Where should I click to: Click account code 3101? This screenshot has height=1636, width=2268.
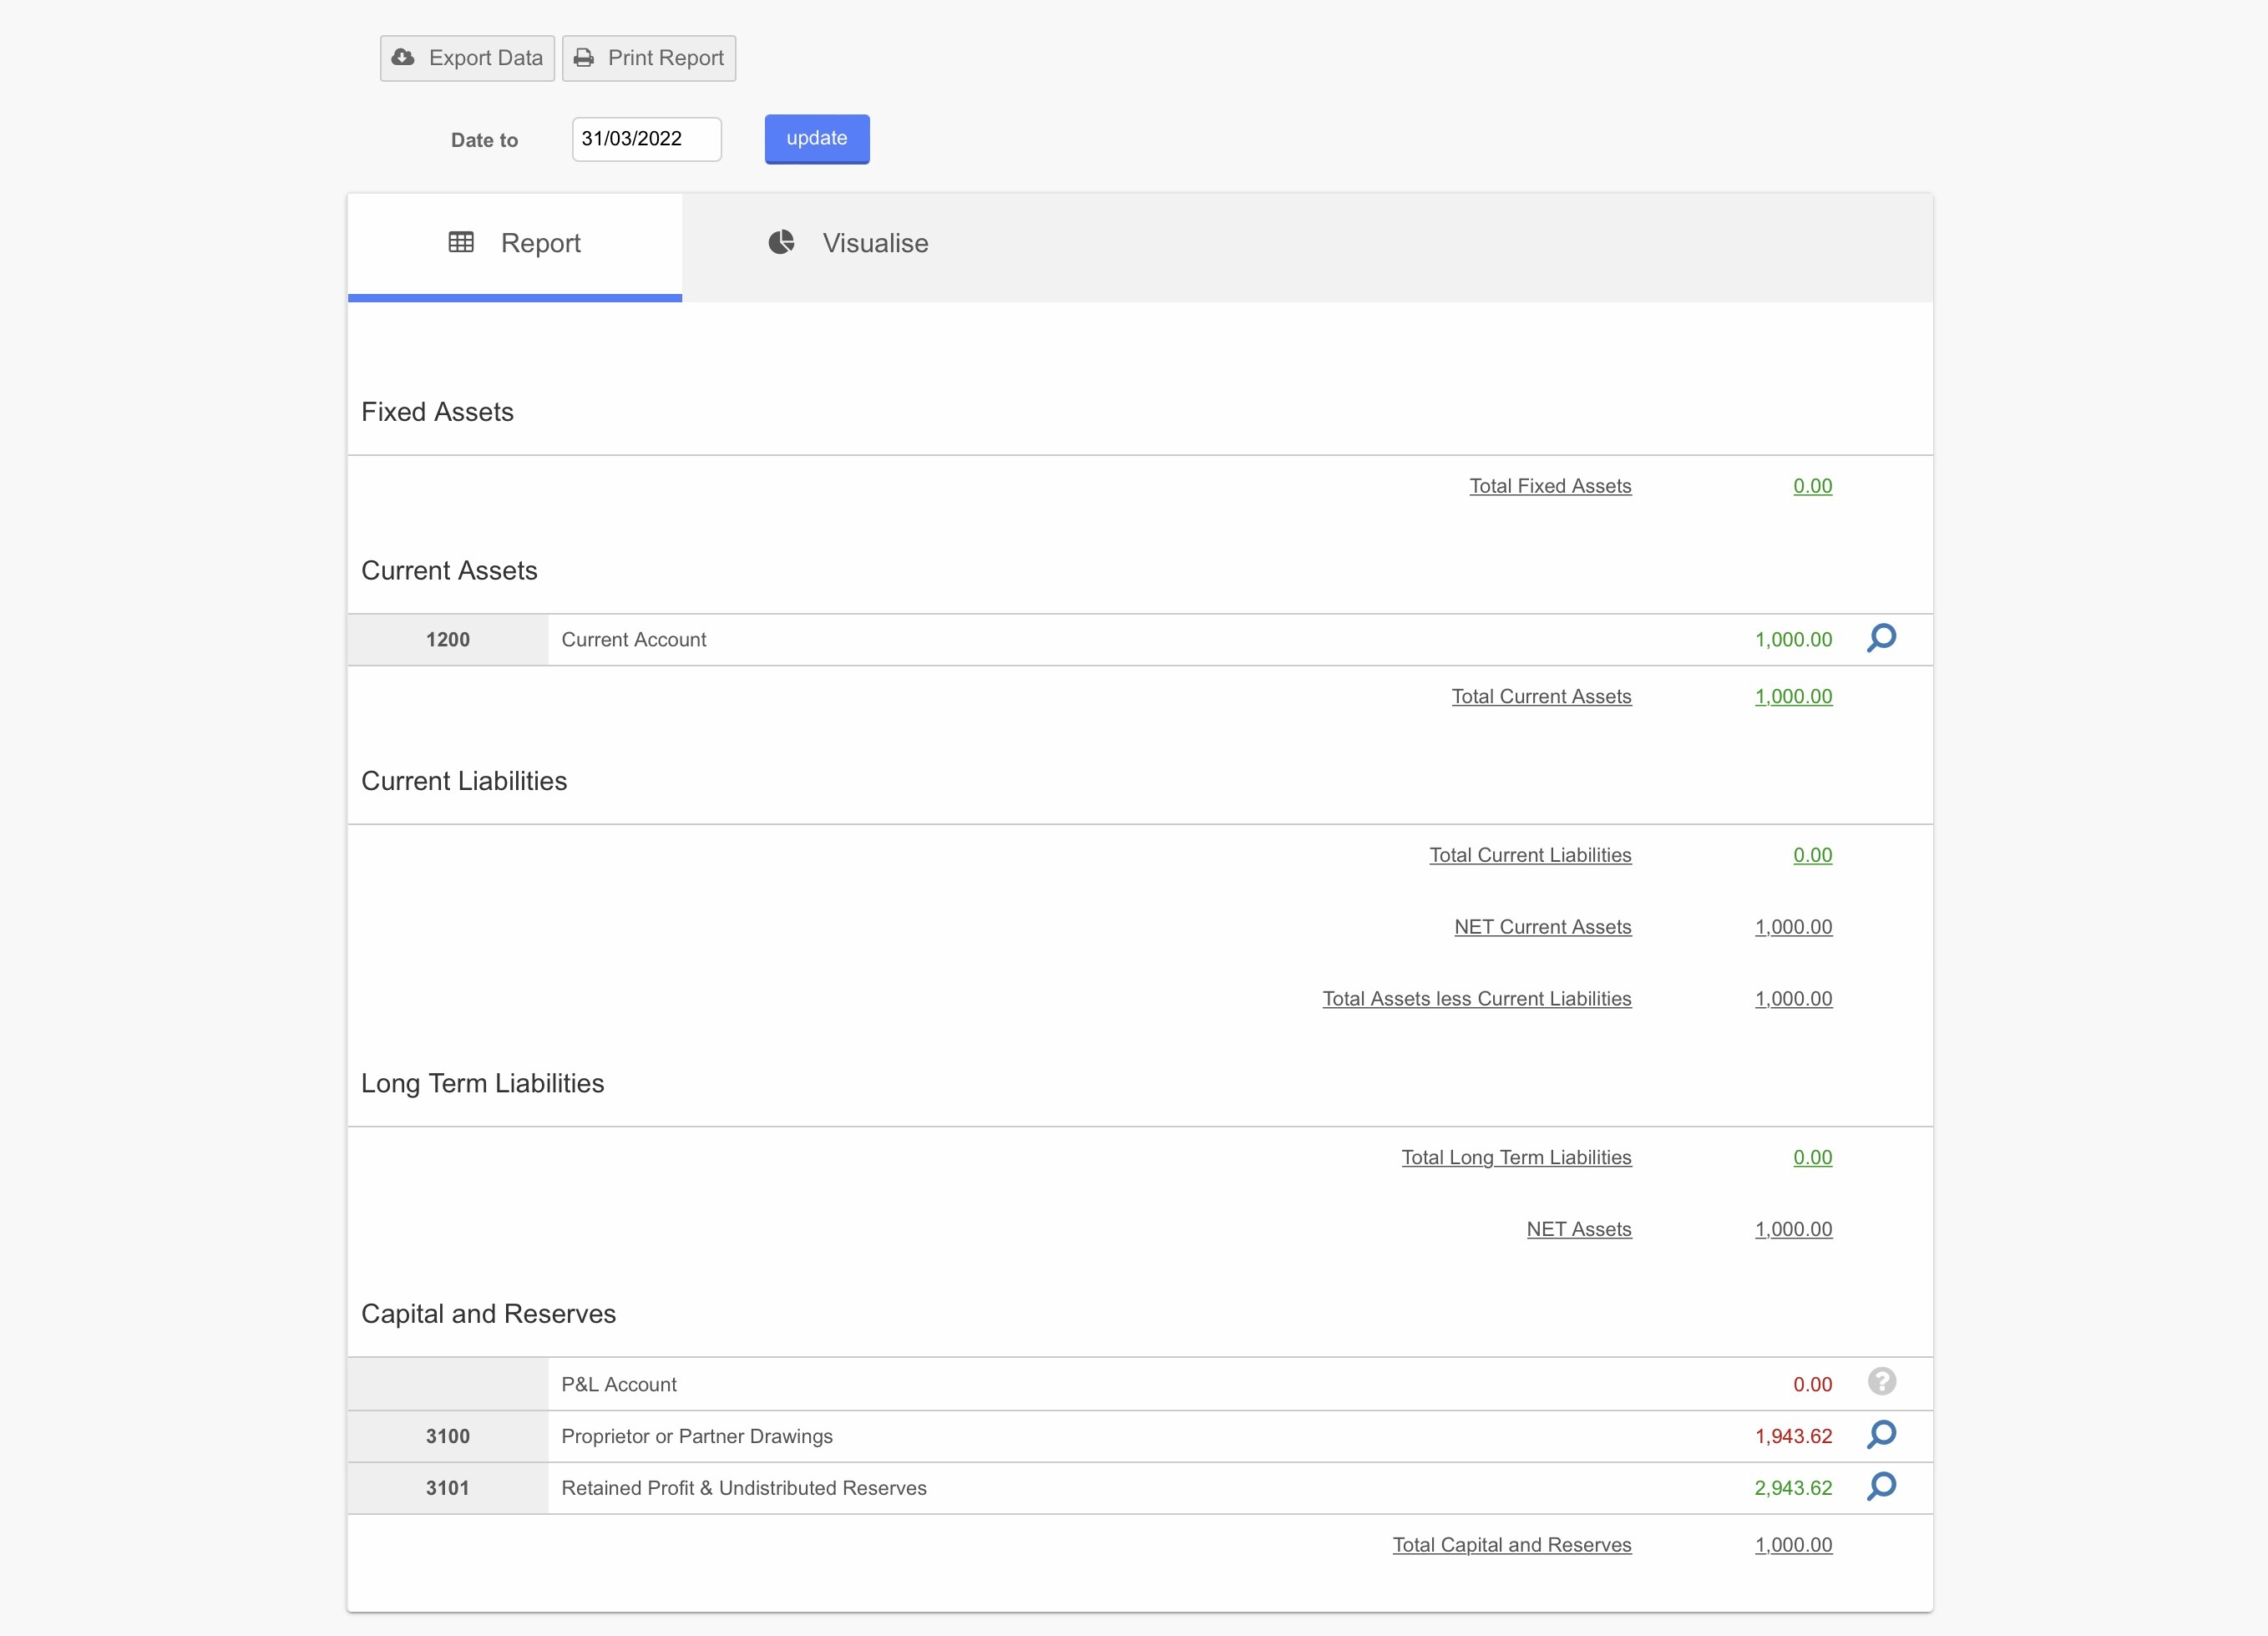(x=448, y=1489)
